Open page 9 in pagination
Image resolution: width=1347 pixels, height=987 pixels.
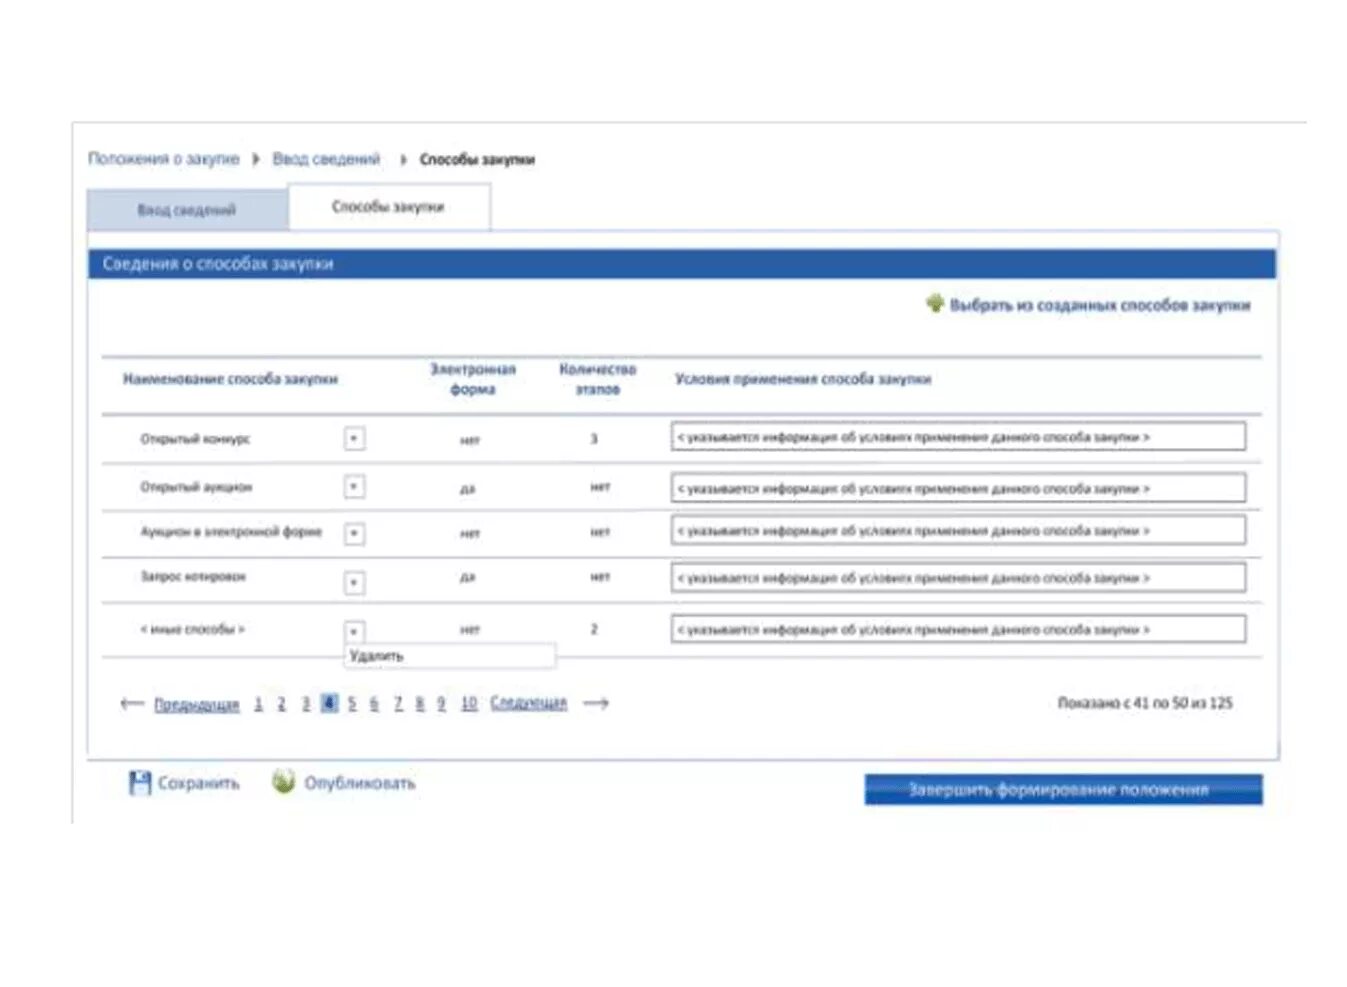[x=441, y=704]
